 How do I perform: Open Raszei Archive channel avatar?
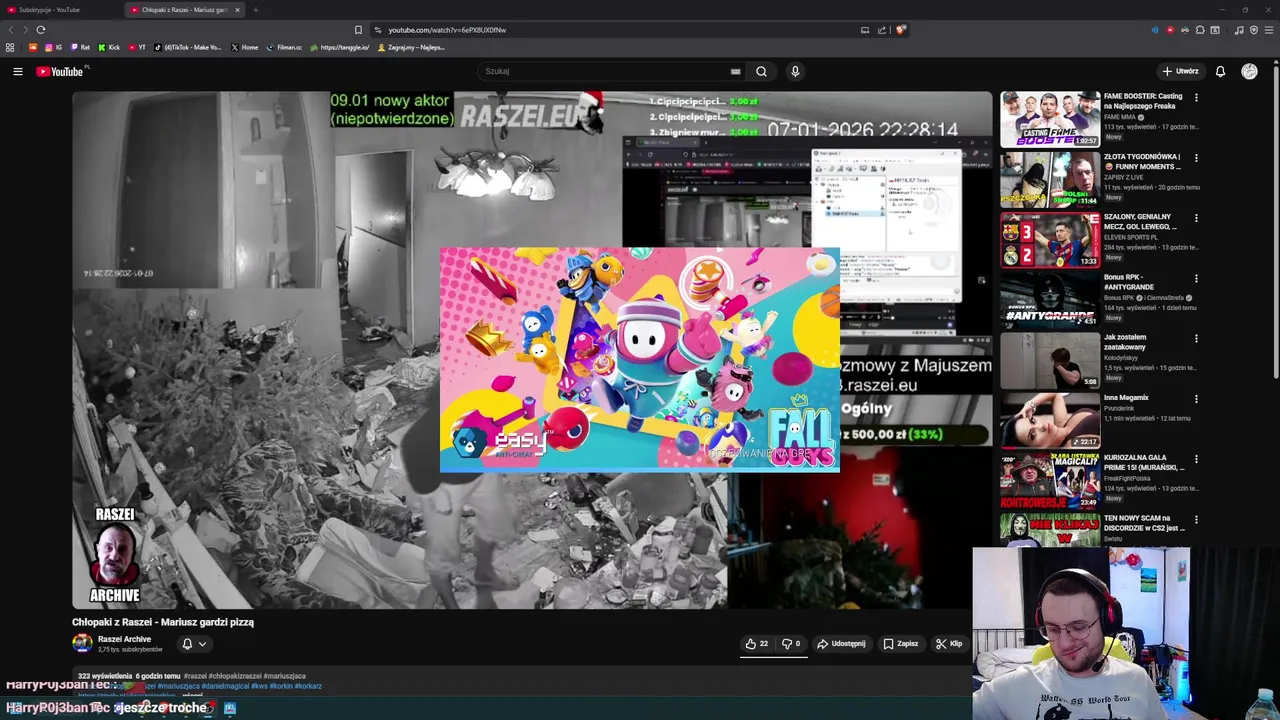point(82,643)
